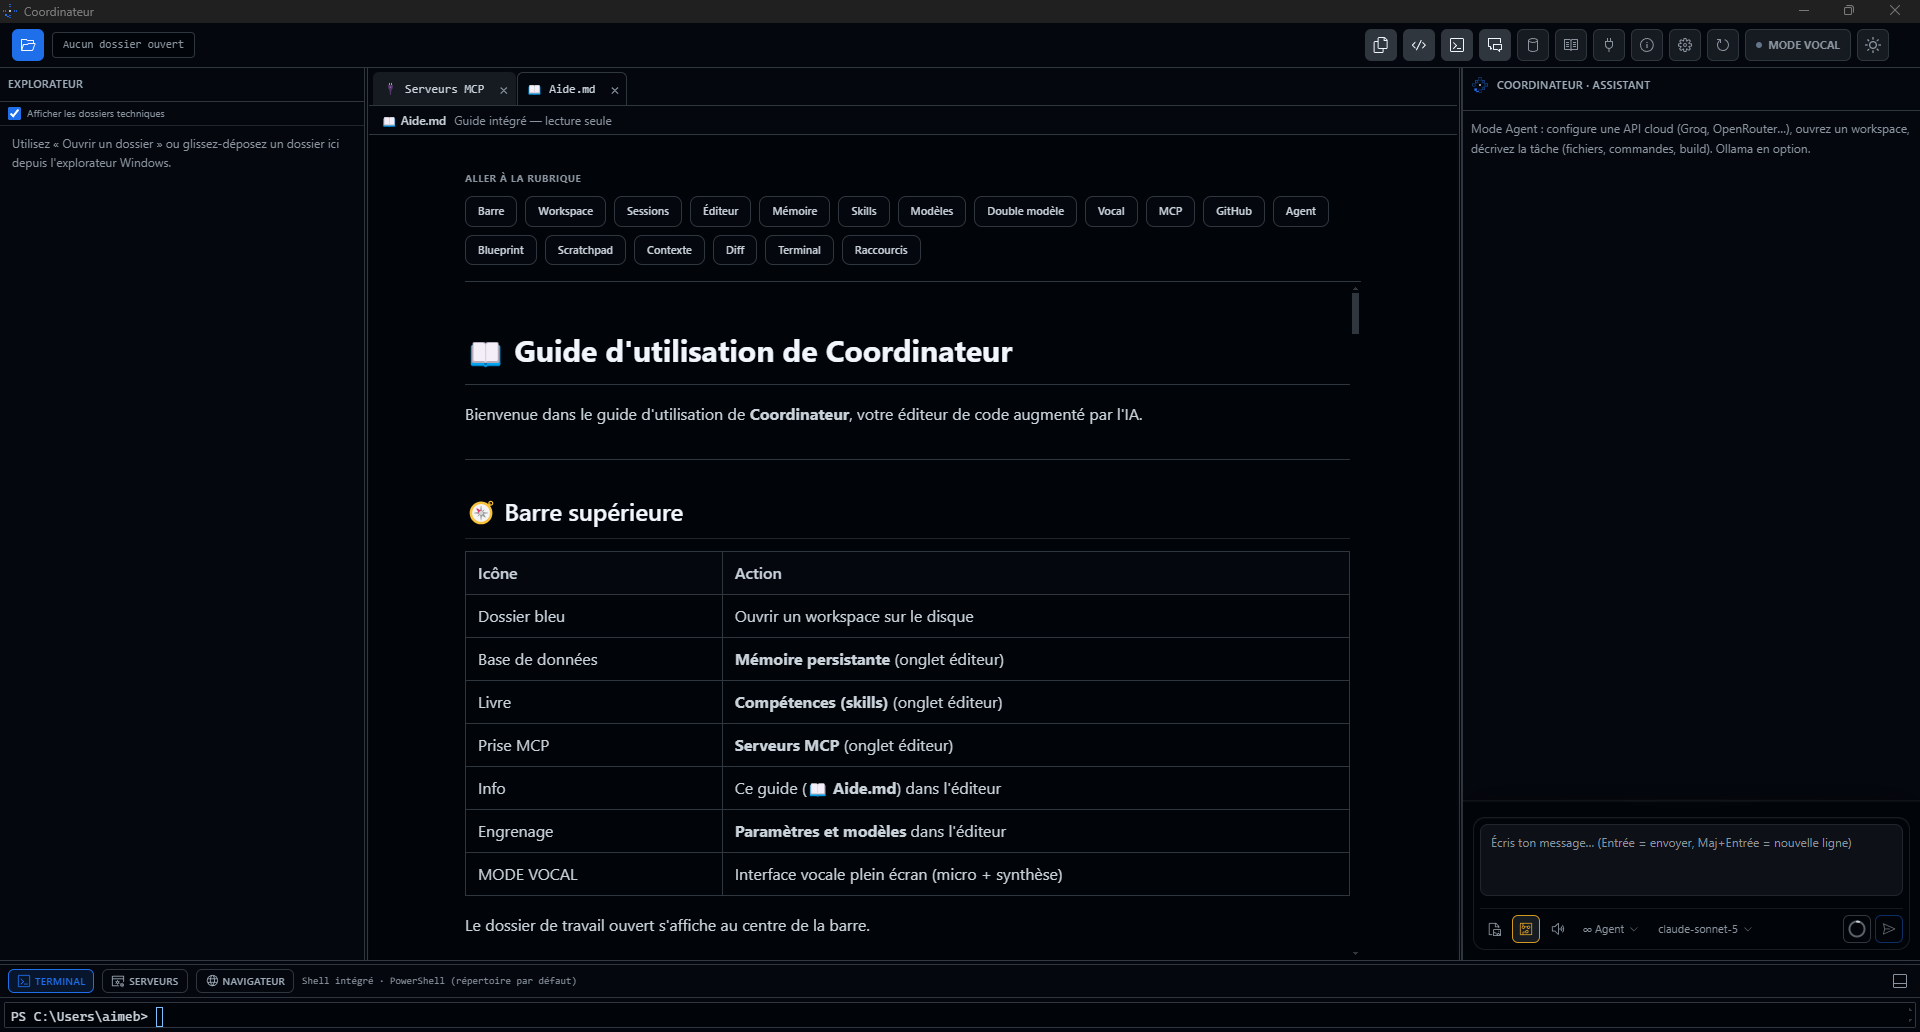Open MCP servers via plug icon
The width and height of the screenshot is (1920, 1032).
tap(1609, 45)
